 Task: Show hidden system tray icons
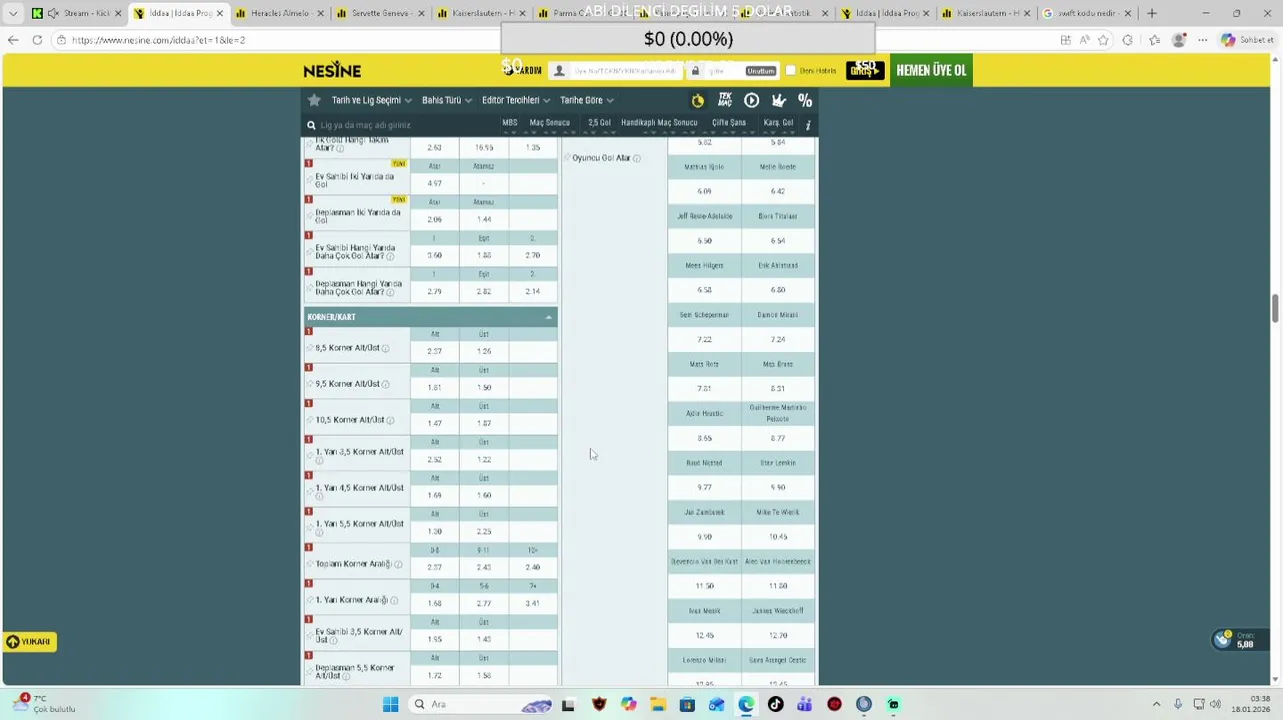point(1156,704)
